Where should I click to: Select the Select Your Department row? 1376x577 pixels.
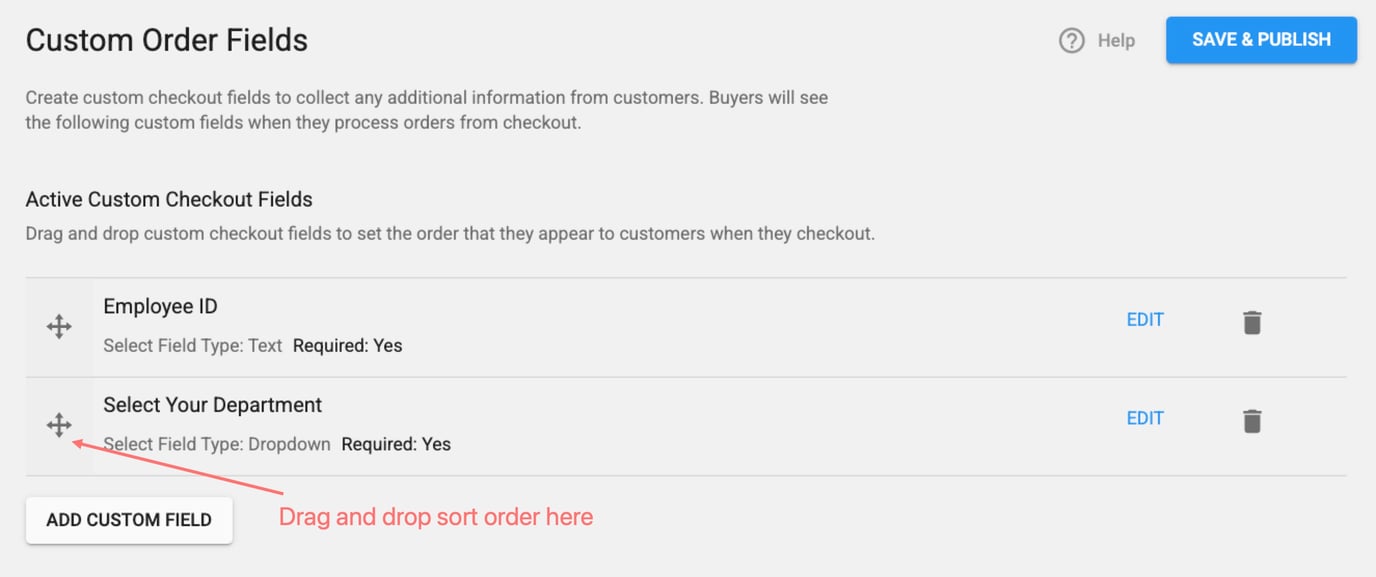(x=600, y=424)
